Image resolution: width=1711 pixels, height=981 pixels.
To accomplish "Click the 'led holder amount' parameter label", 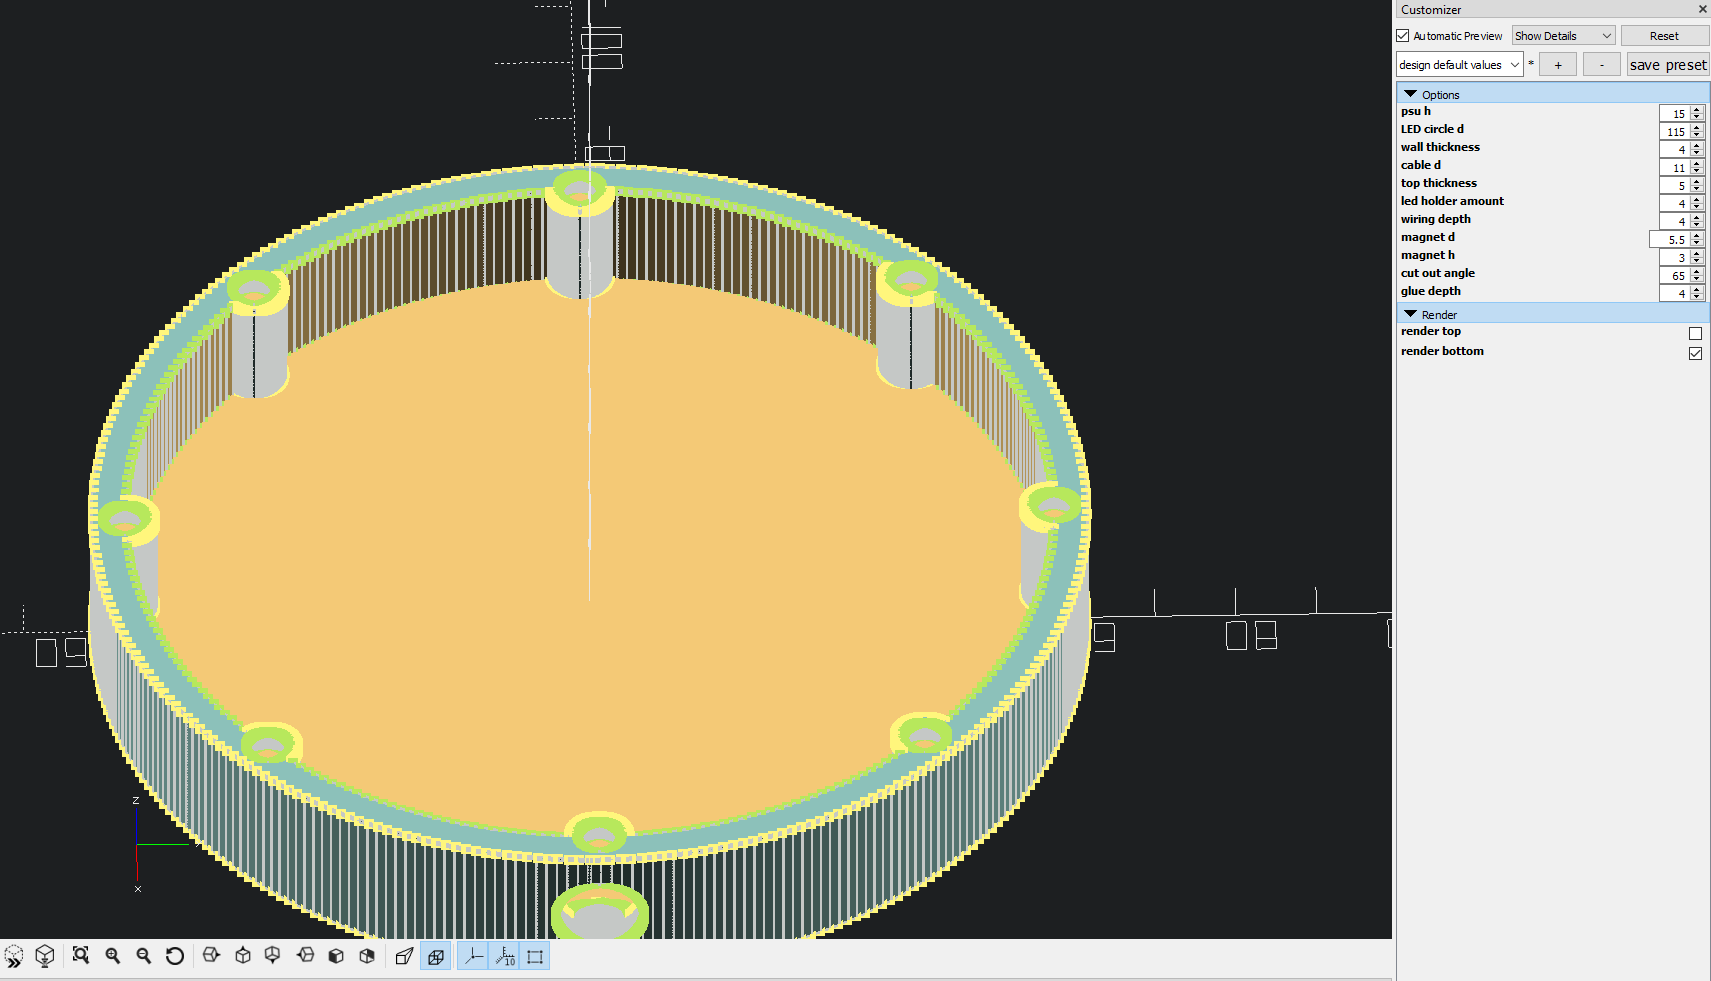I will click(1452, 201).
